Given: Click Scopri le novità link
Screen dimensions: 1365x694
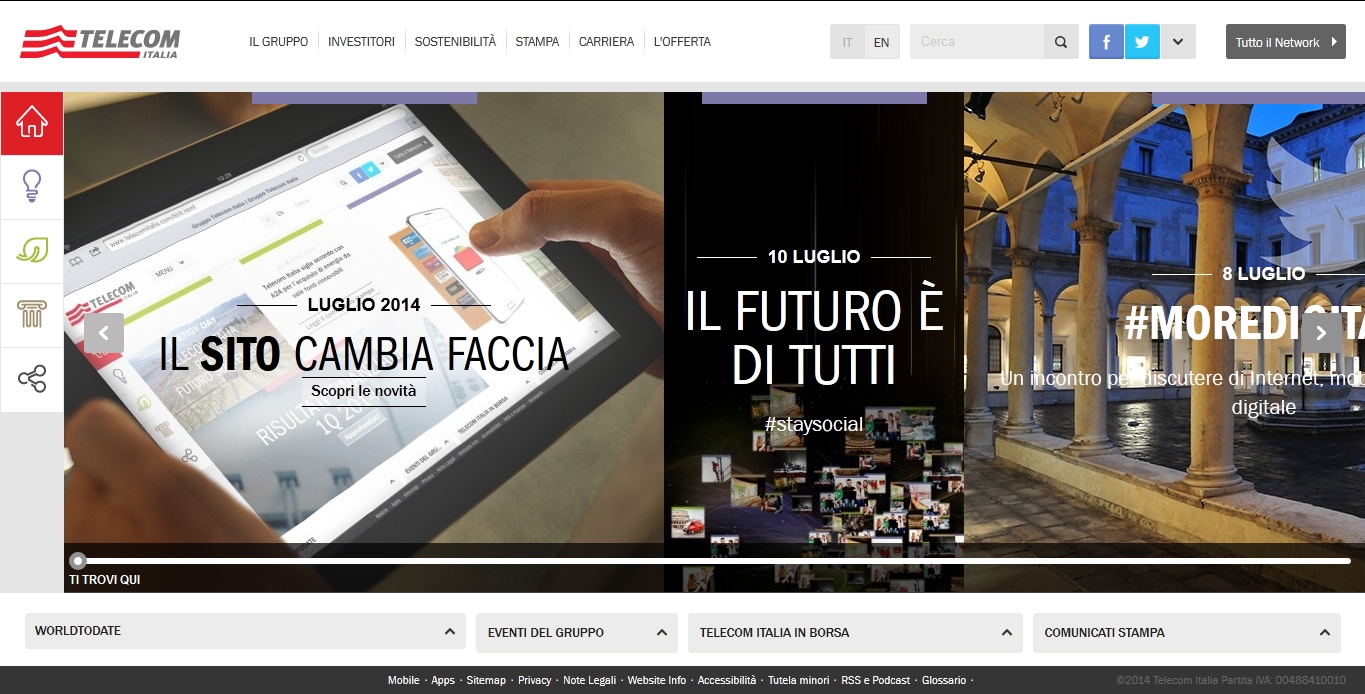Looking at the screenshot, I should click(x=363, y=391).
